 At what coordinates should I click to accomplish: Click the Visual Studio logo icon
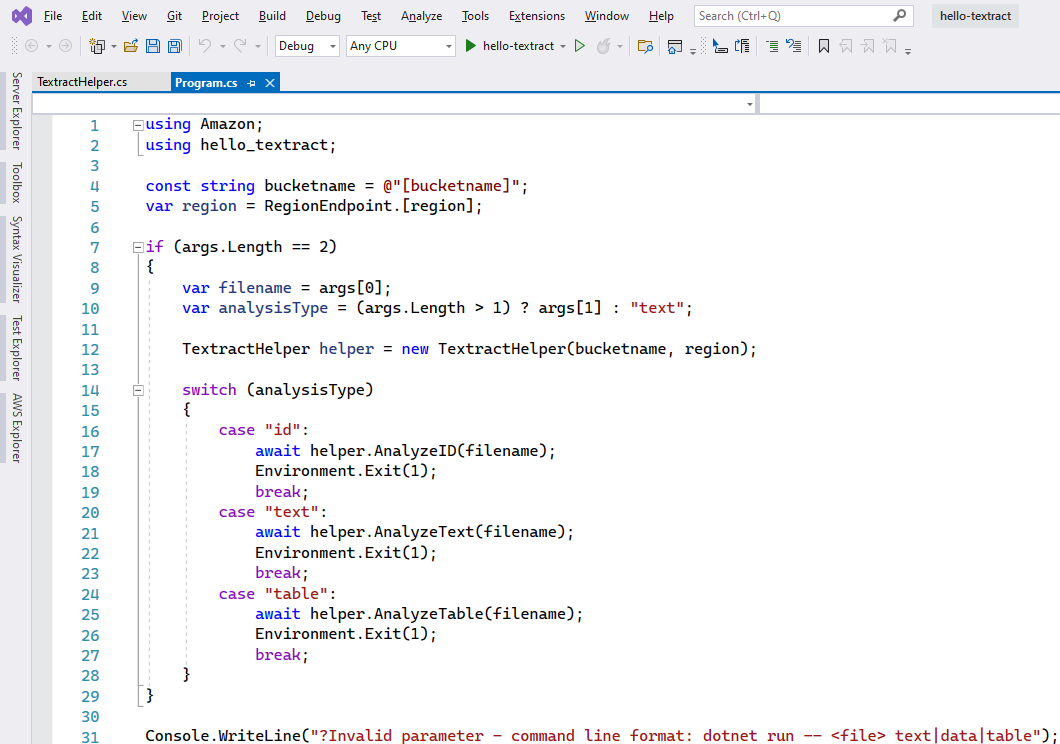[x=22, y=16]
